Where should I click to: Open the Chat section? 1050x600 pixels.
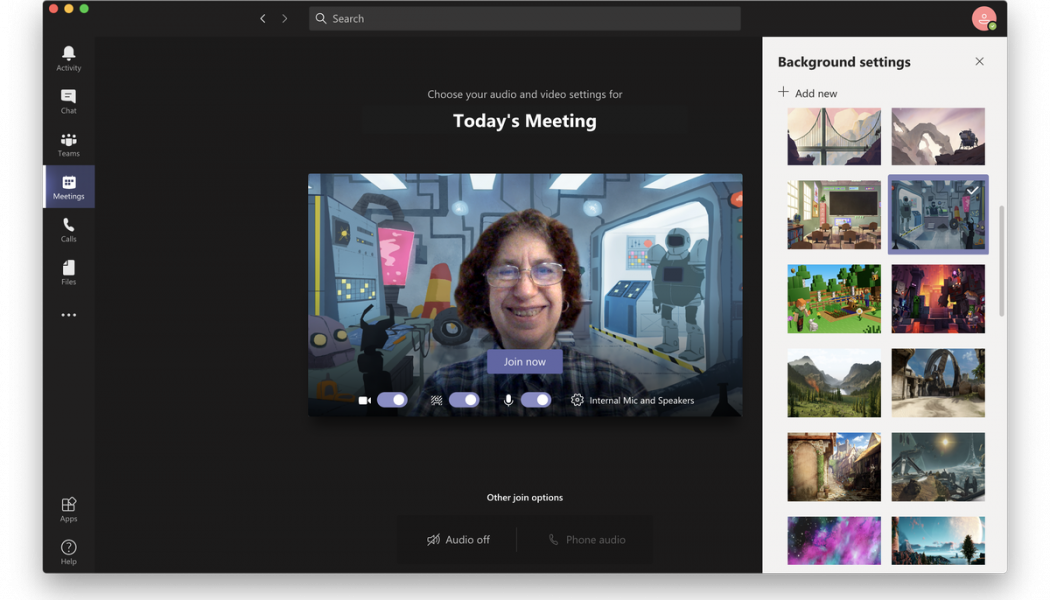[68, 99]
